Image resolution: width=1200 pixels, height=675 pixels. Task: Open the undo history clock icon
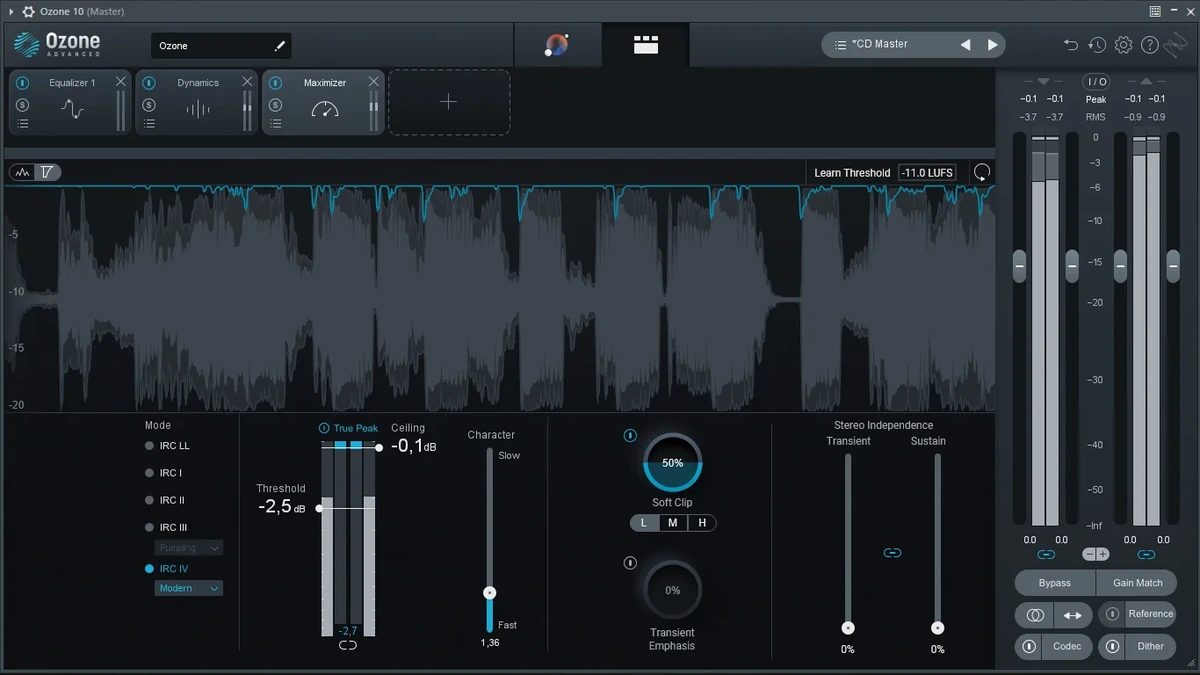[1097, 45]
